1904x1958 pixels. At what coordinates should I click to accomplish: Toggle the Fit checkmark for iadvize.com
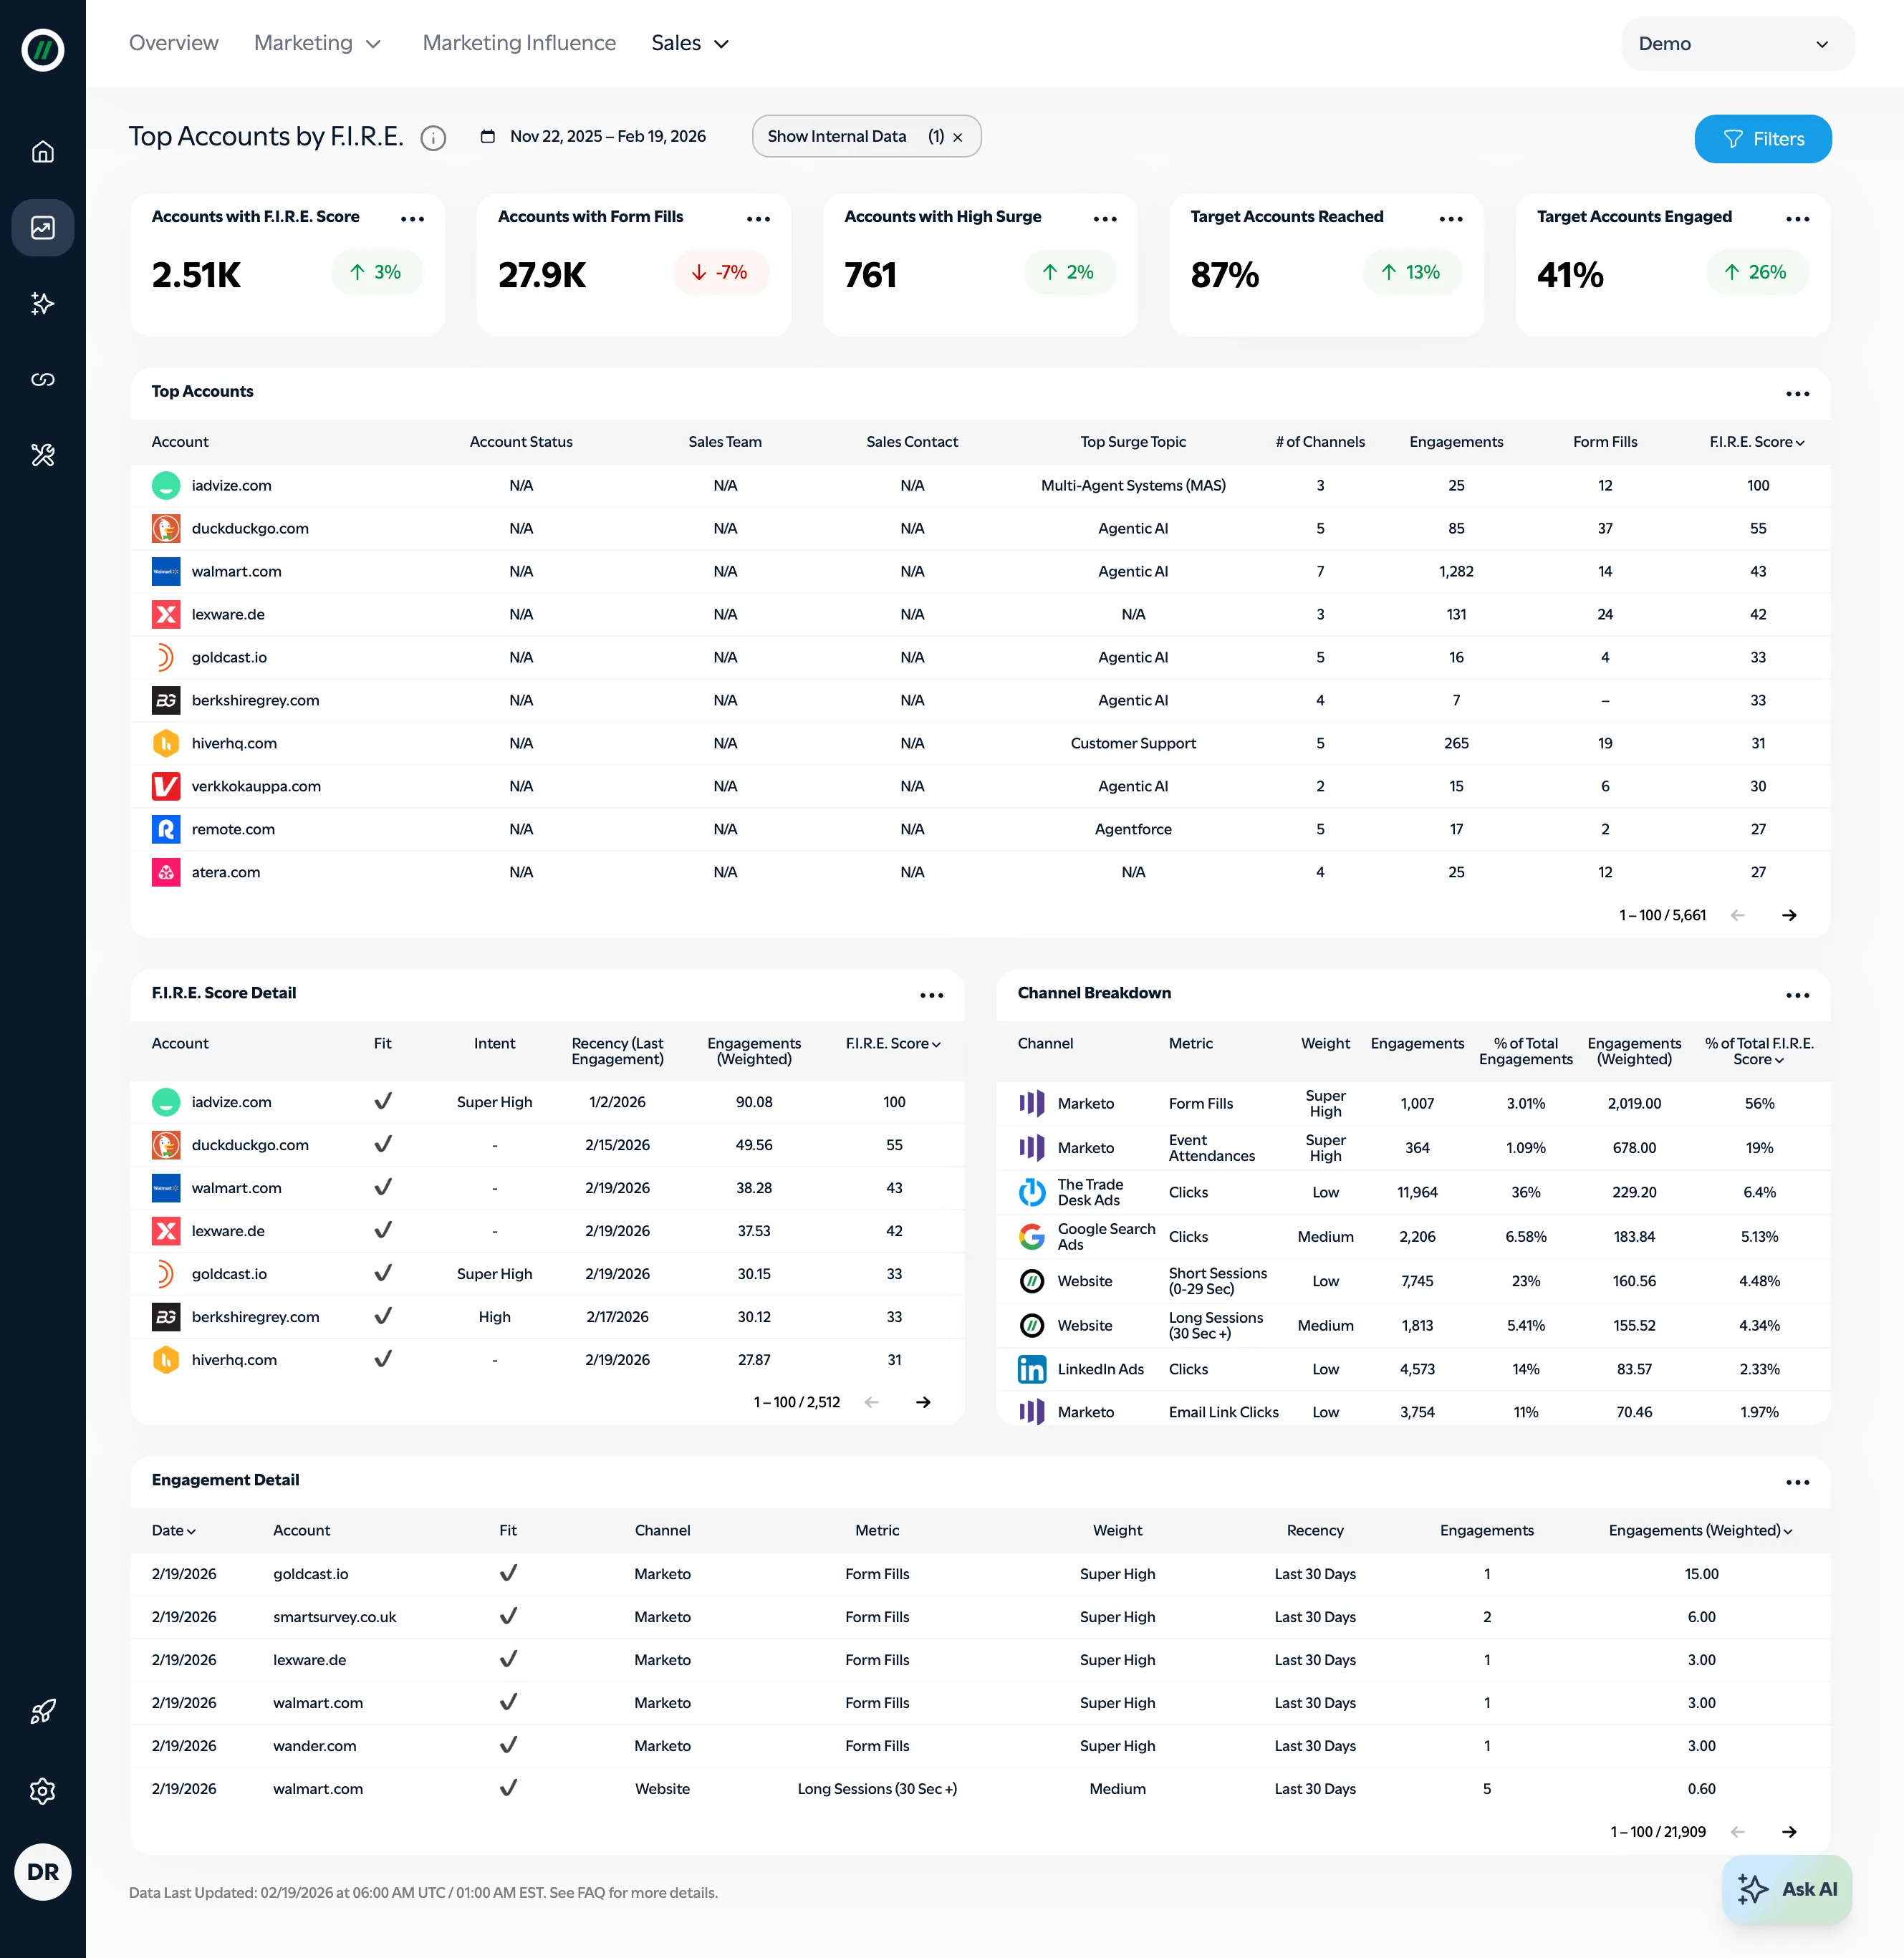click(x=382, y=1101)
